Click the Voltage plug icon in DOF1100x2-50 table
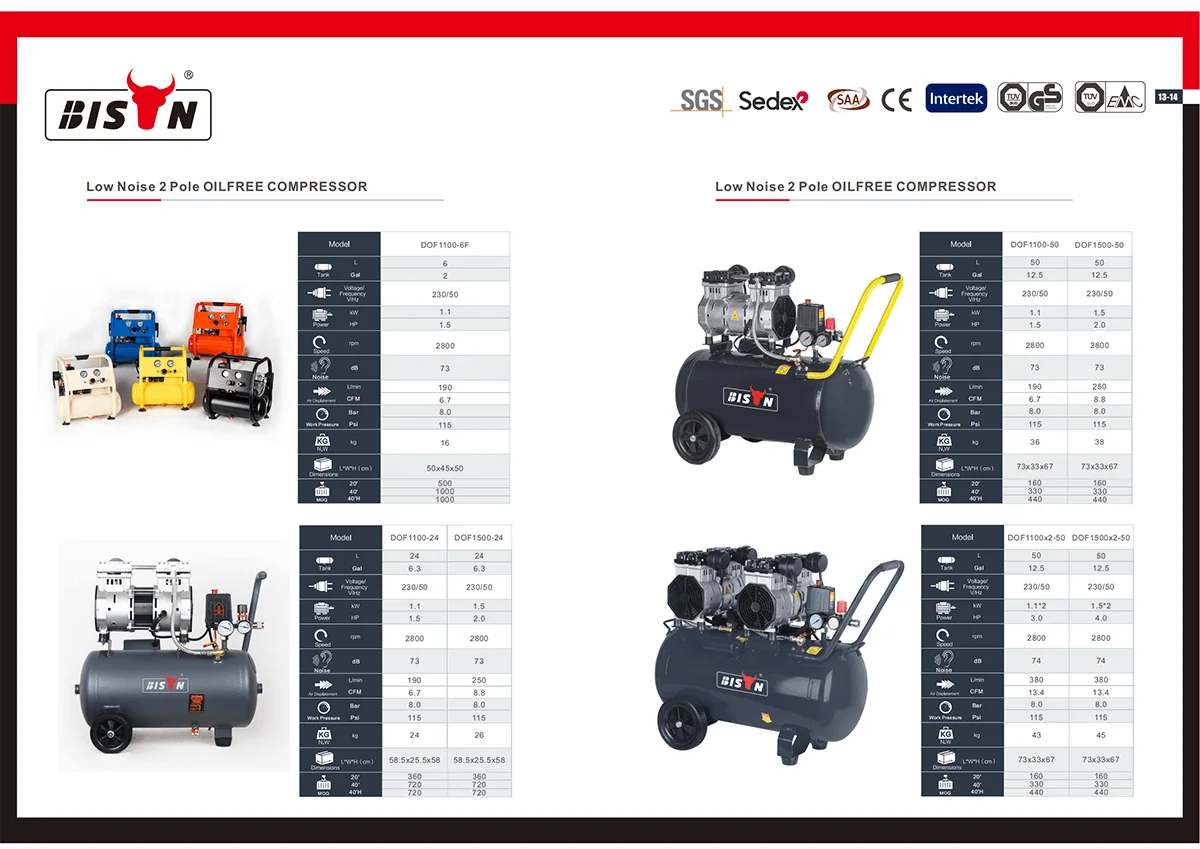Image resolution: width=1200 pixels, height=849 pixels. pos(945,586)
